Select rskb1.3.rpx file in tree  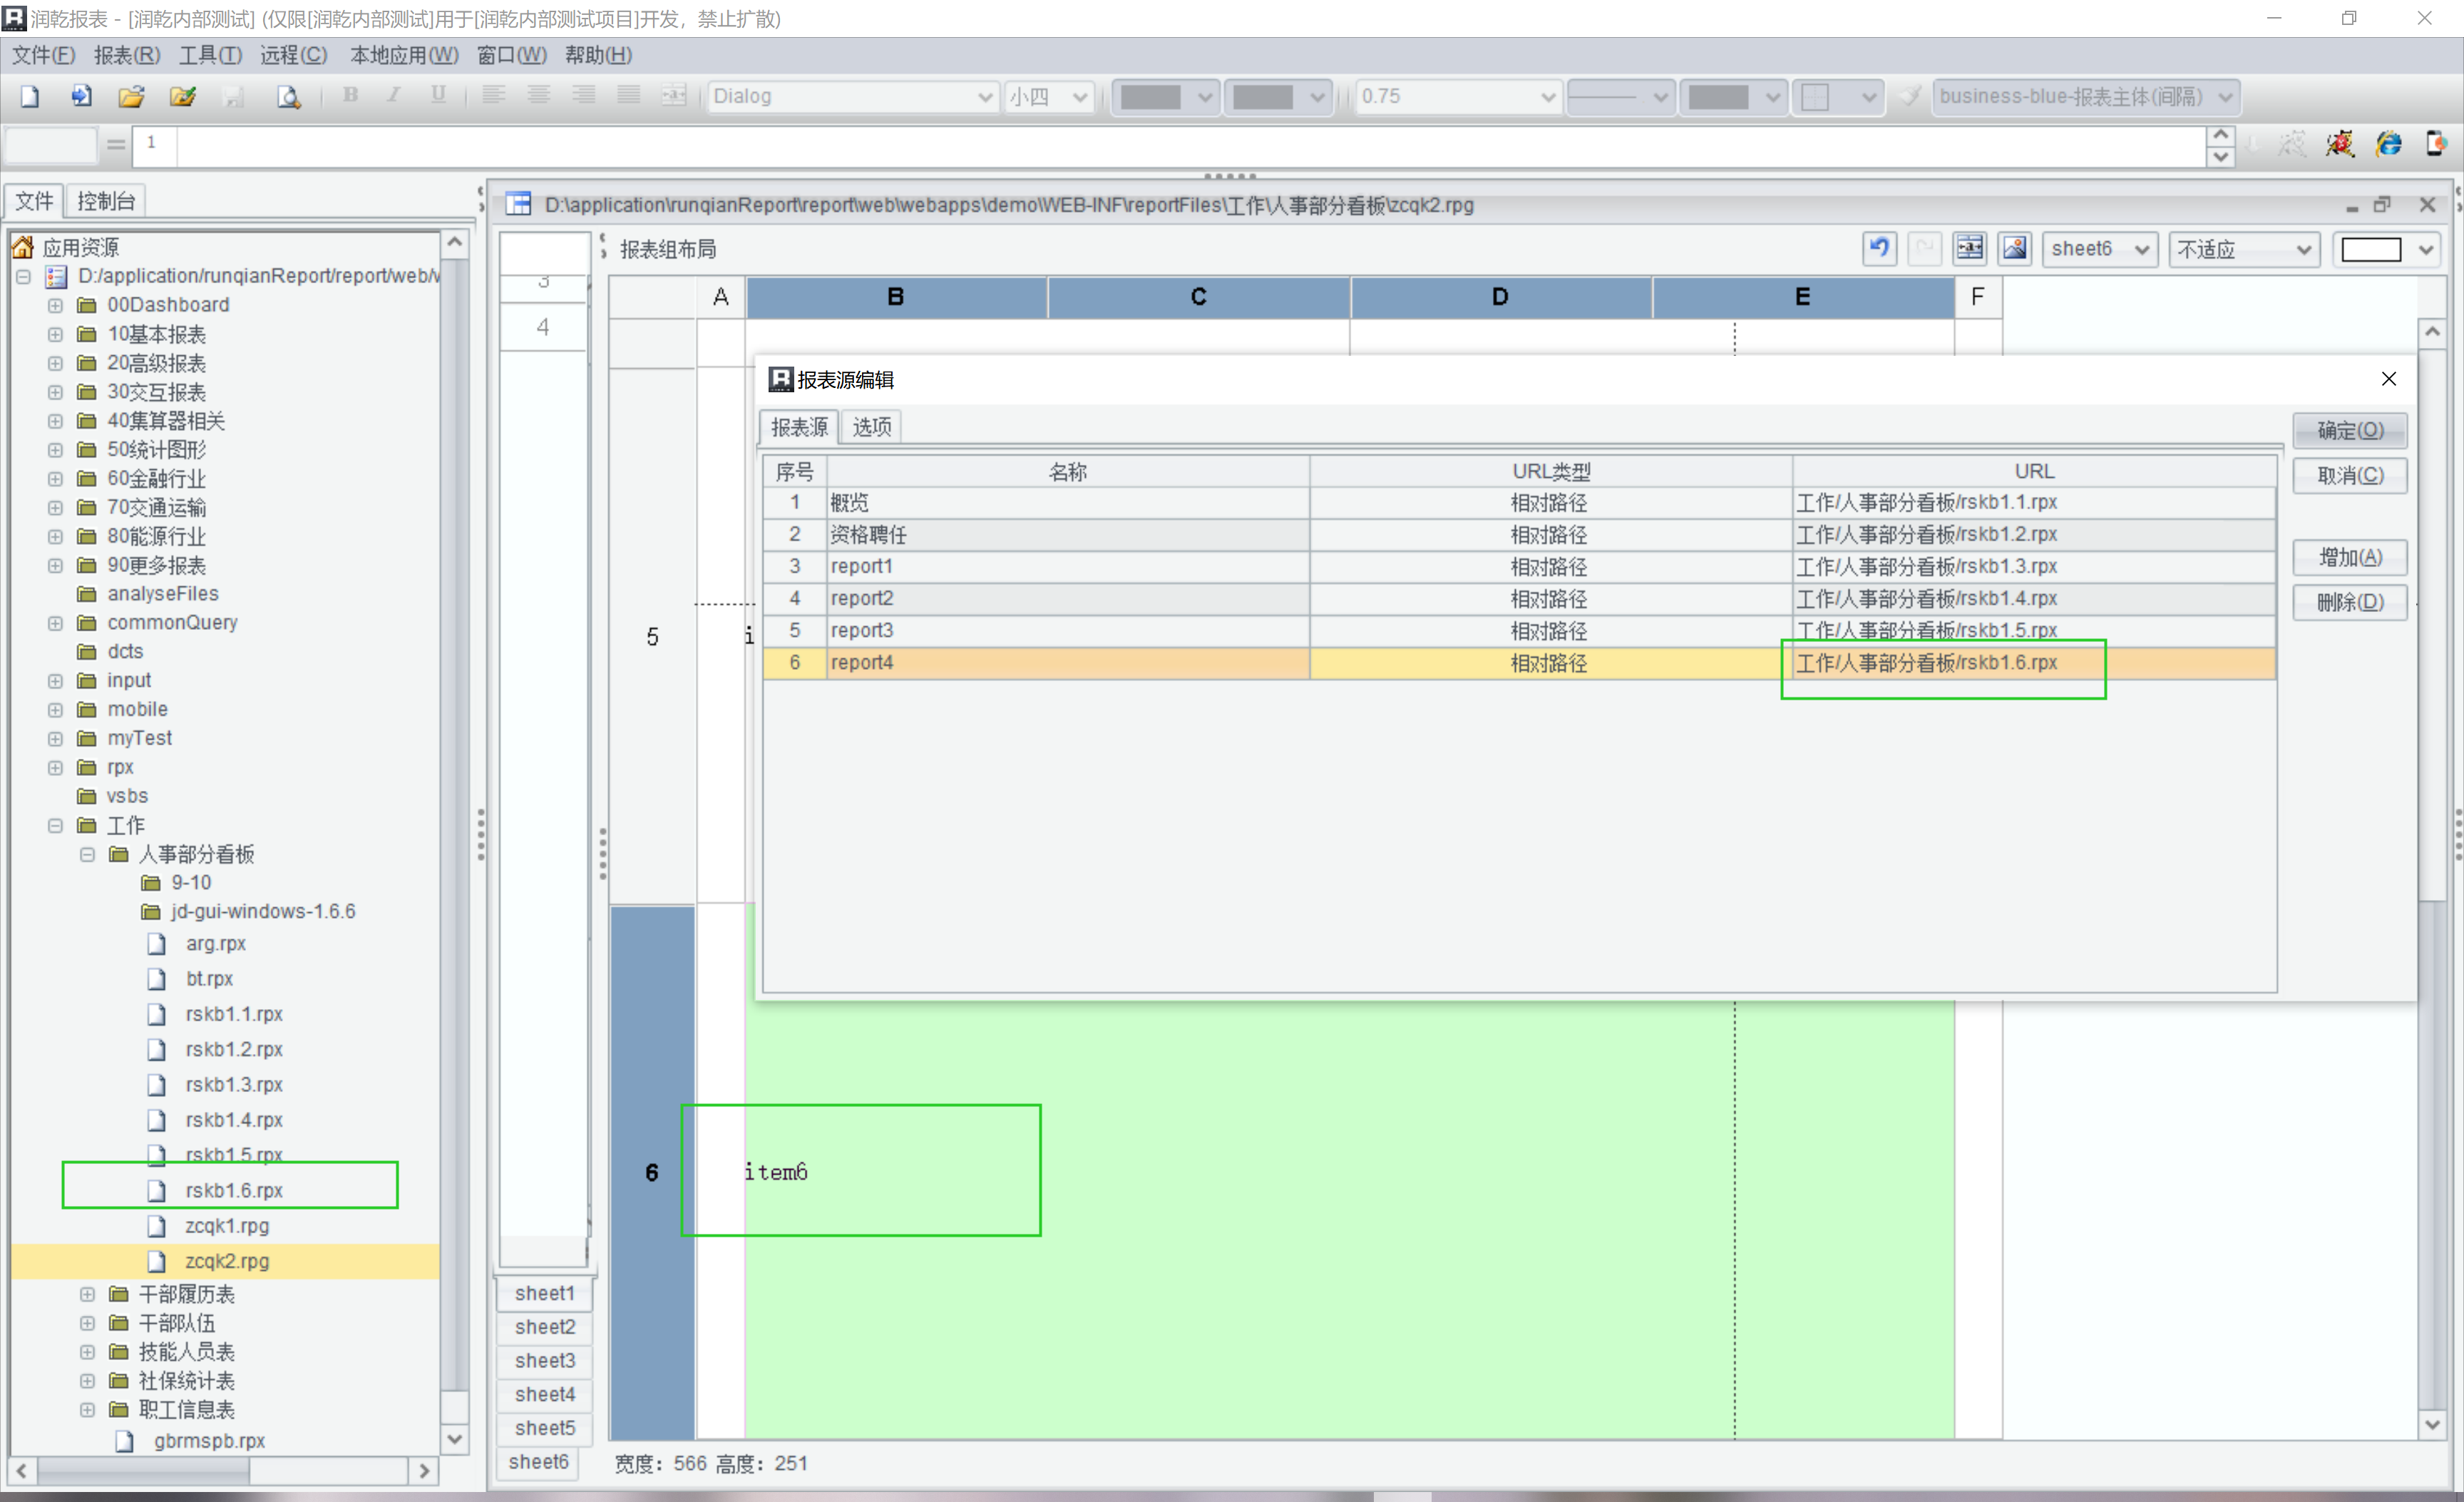[x=233, y=1084]
